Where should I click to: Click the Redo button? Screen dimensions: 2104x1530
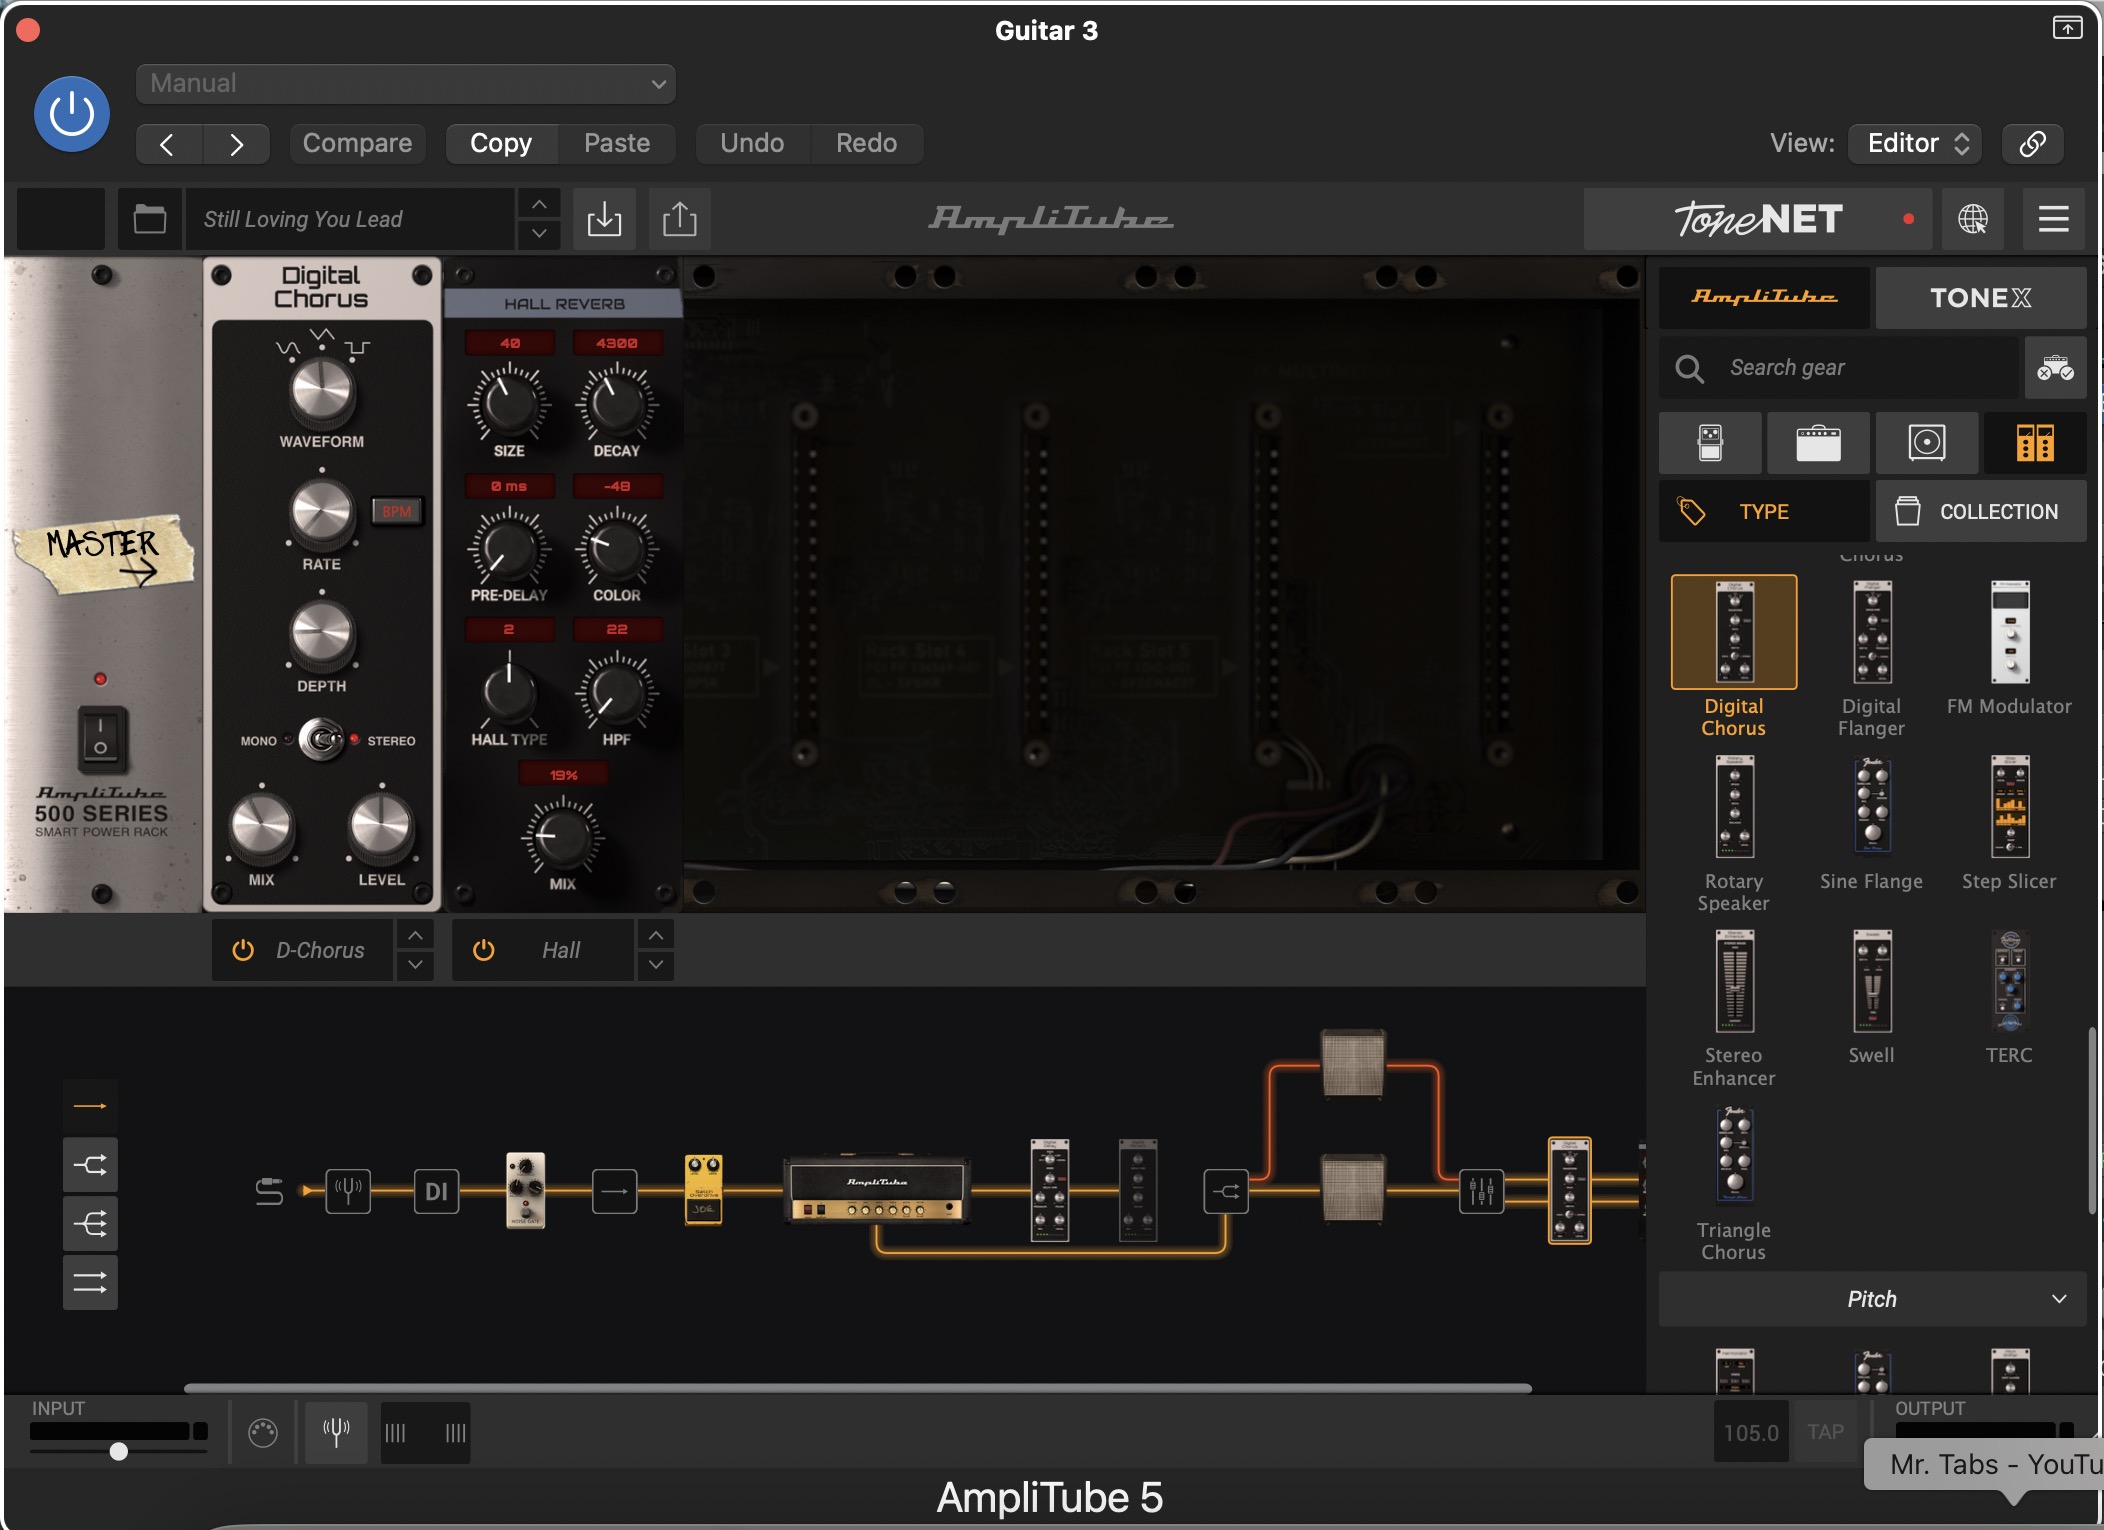(866, 144)
